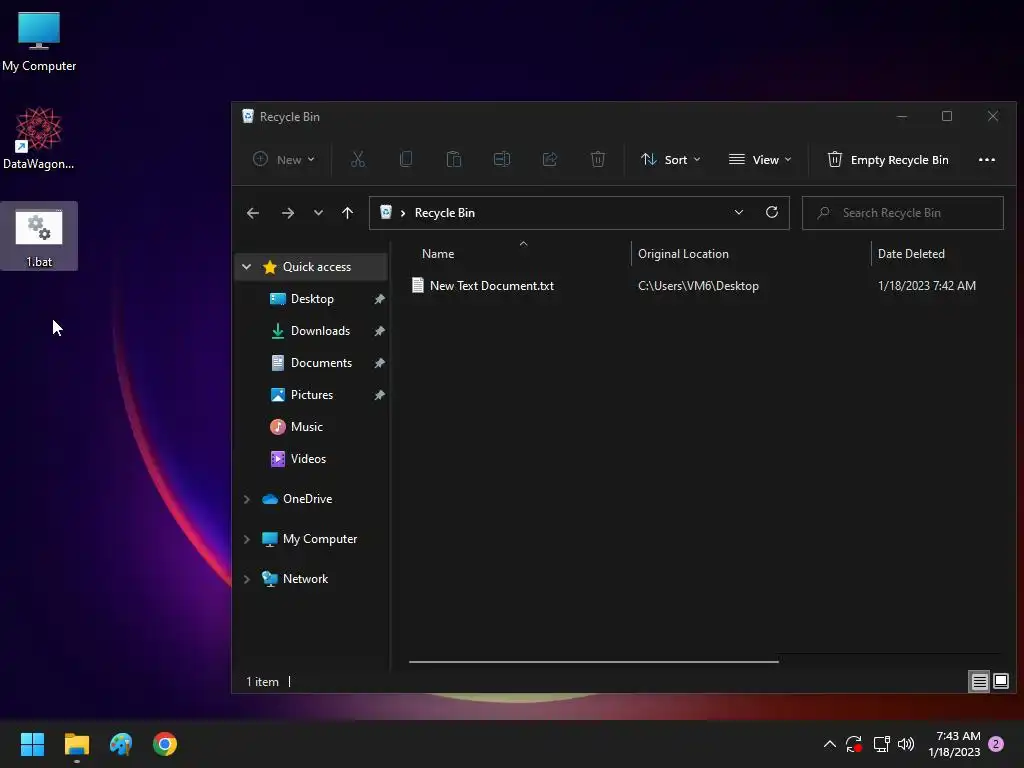Click the Recycle Bin address breadcrumb
Viewport: 1024px width, 768px height.
445,213
